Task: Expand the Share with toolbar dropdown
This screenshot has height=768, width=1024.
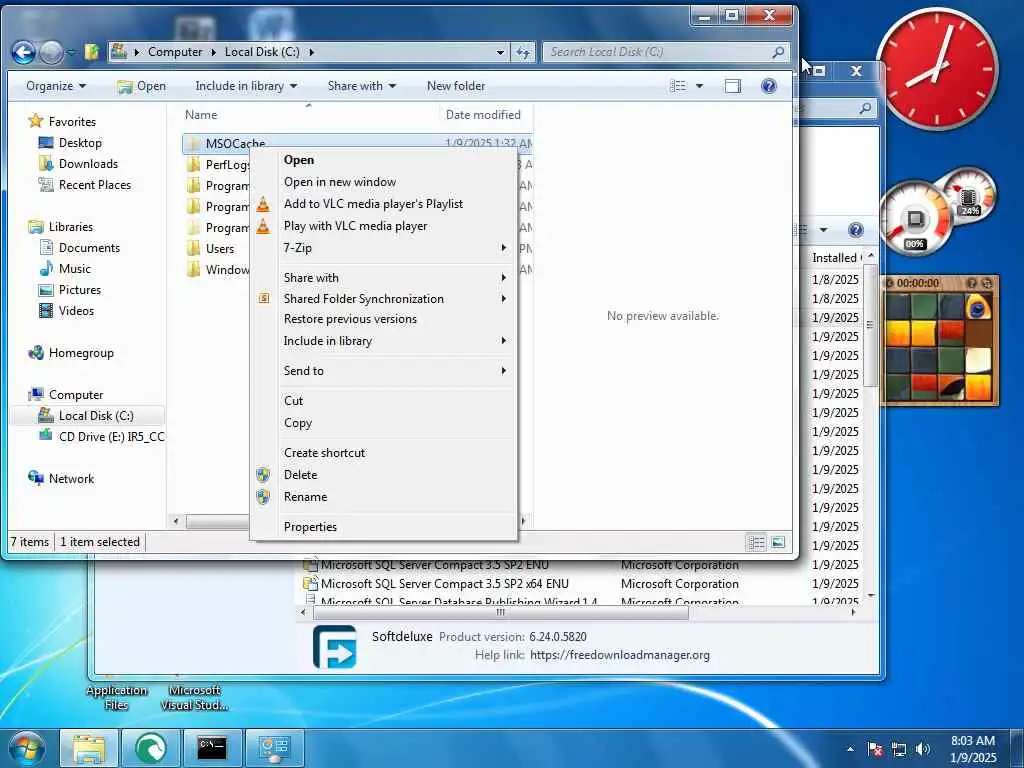Action: 362,86
